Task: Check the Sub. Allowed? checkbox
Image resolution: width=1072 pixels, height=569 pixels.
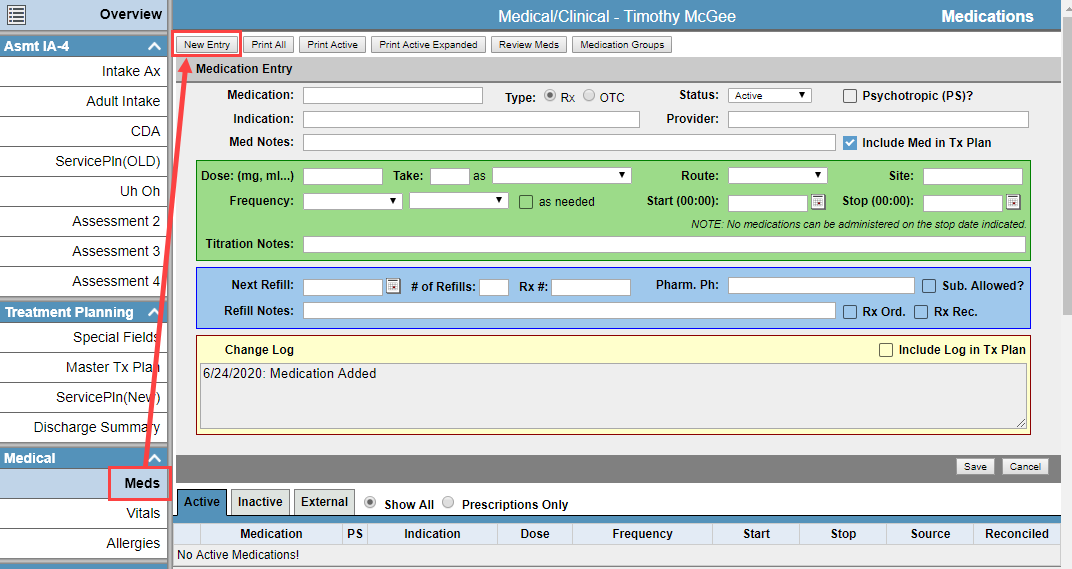Action: point(929,286)
